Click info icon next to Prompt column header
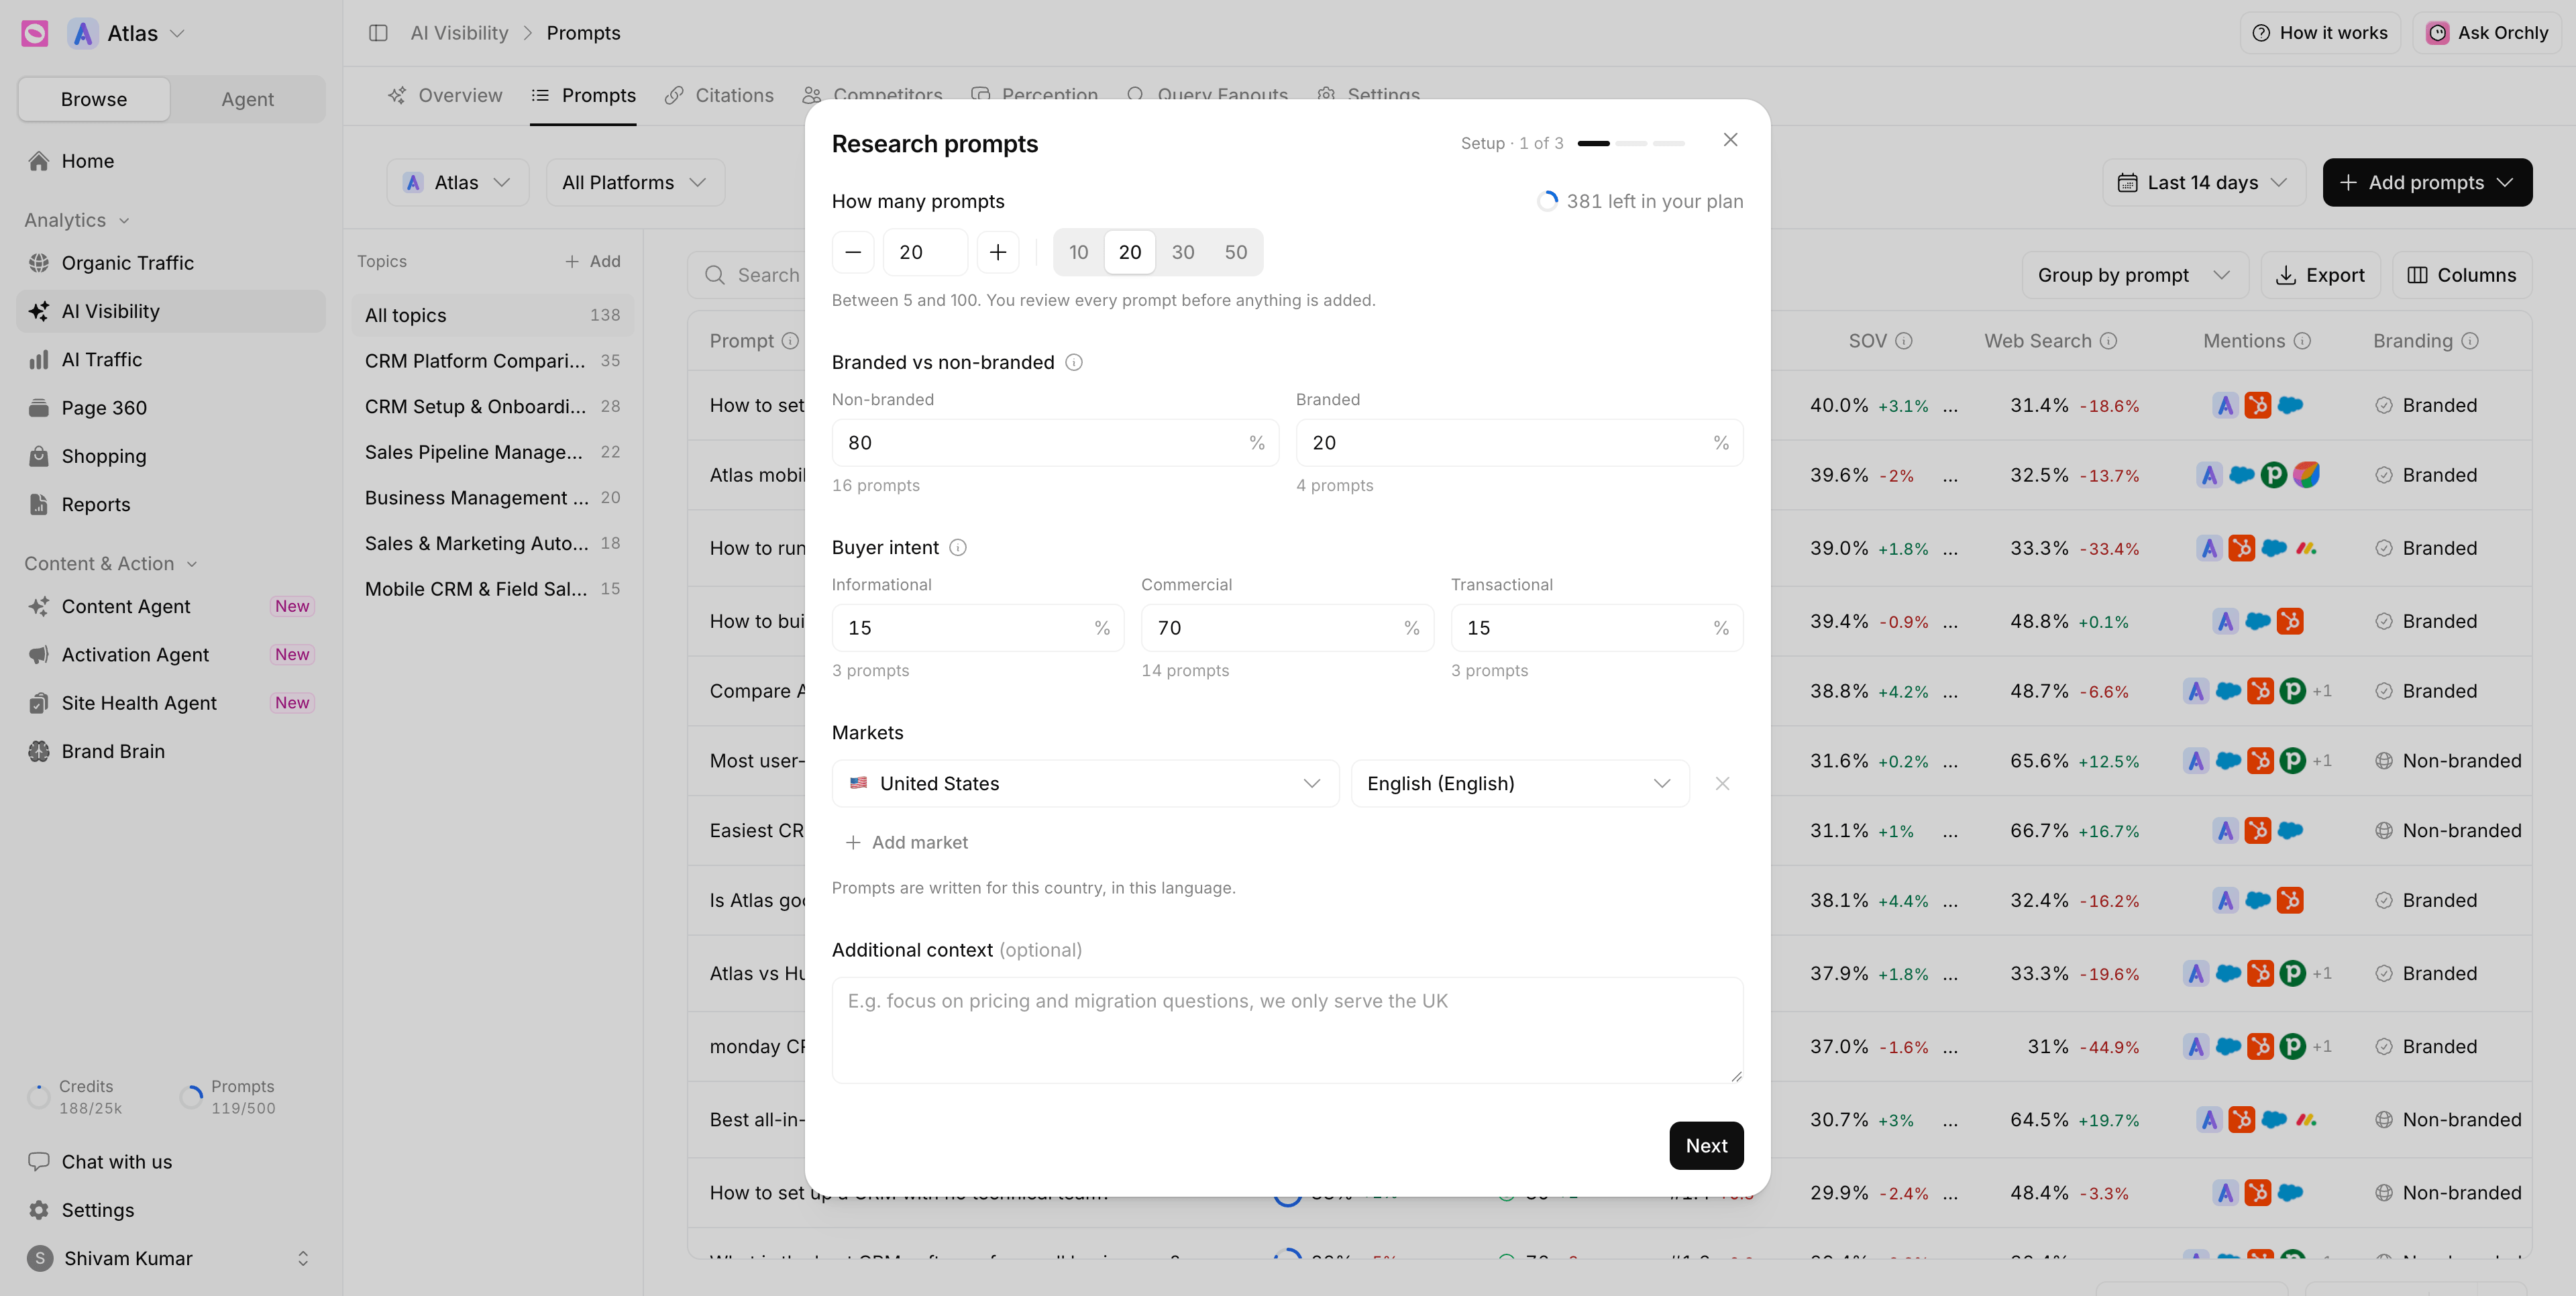This screenshot has width=2576, height=1296. [790, 341]
